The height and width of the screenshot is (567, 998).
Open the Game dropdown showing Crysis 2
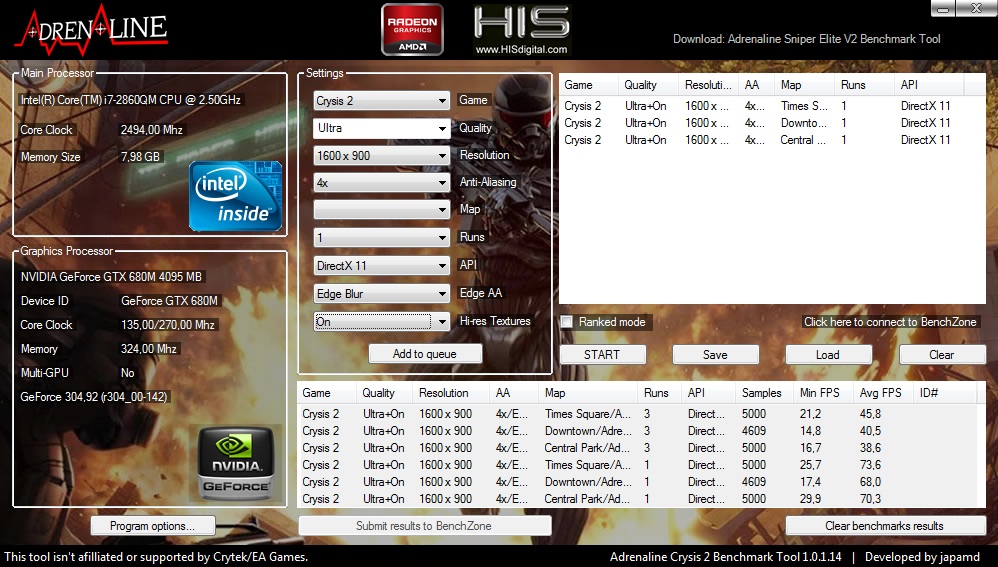click(x=381, y=101)
